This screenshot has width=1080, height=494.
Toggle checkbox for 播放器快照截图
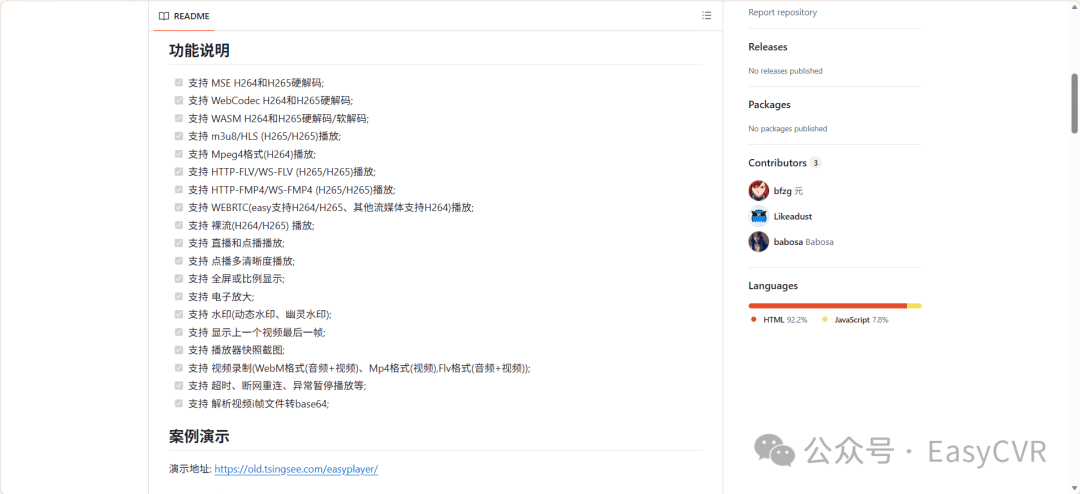178,350
